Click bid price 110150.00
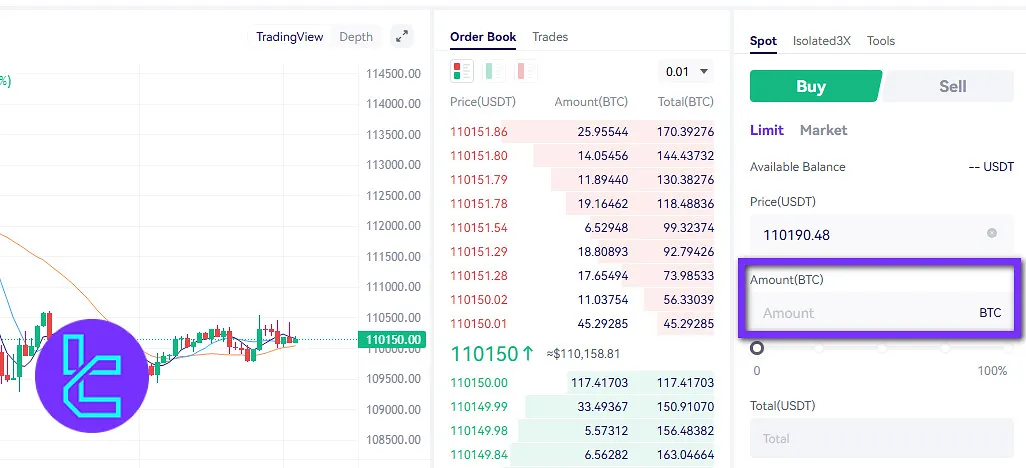The width and height of the screenshot is (1026, 468). (x=479, y=382)
